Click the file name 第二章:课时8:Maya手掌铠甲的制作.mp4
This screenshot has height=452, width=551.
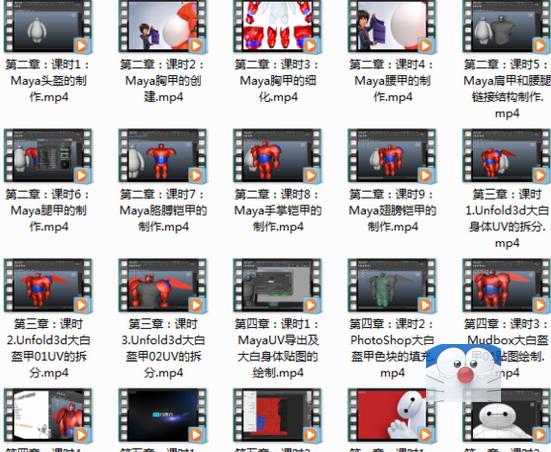click(277, 211)
